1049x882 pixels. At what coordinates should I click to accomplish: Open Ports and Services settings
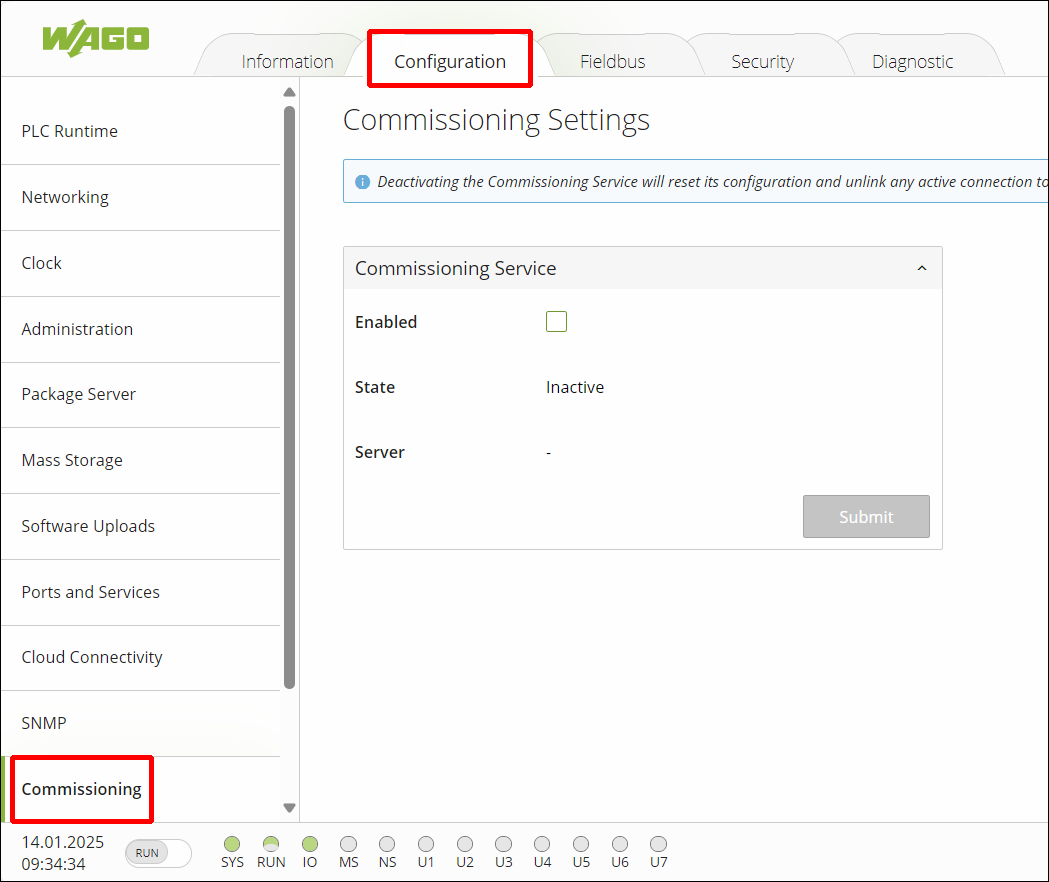(90, 592)
